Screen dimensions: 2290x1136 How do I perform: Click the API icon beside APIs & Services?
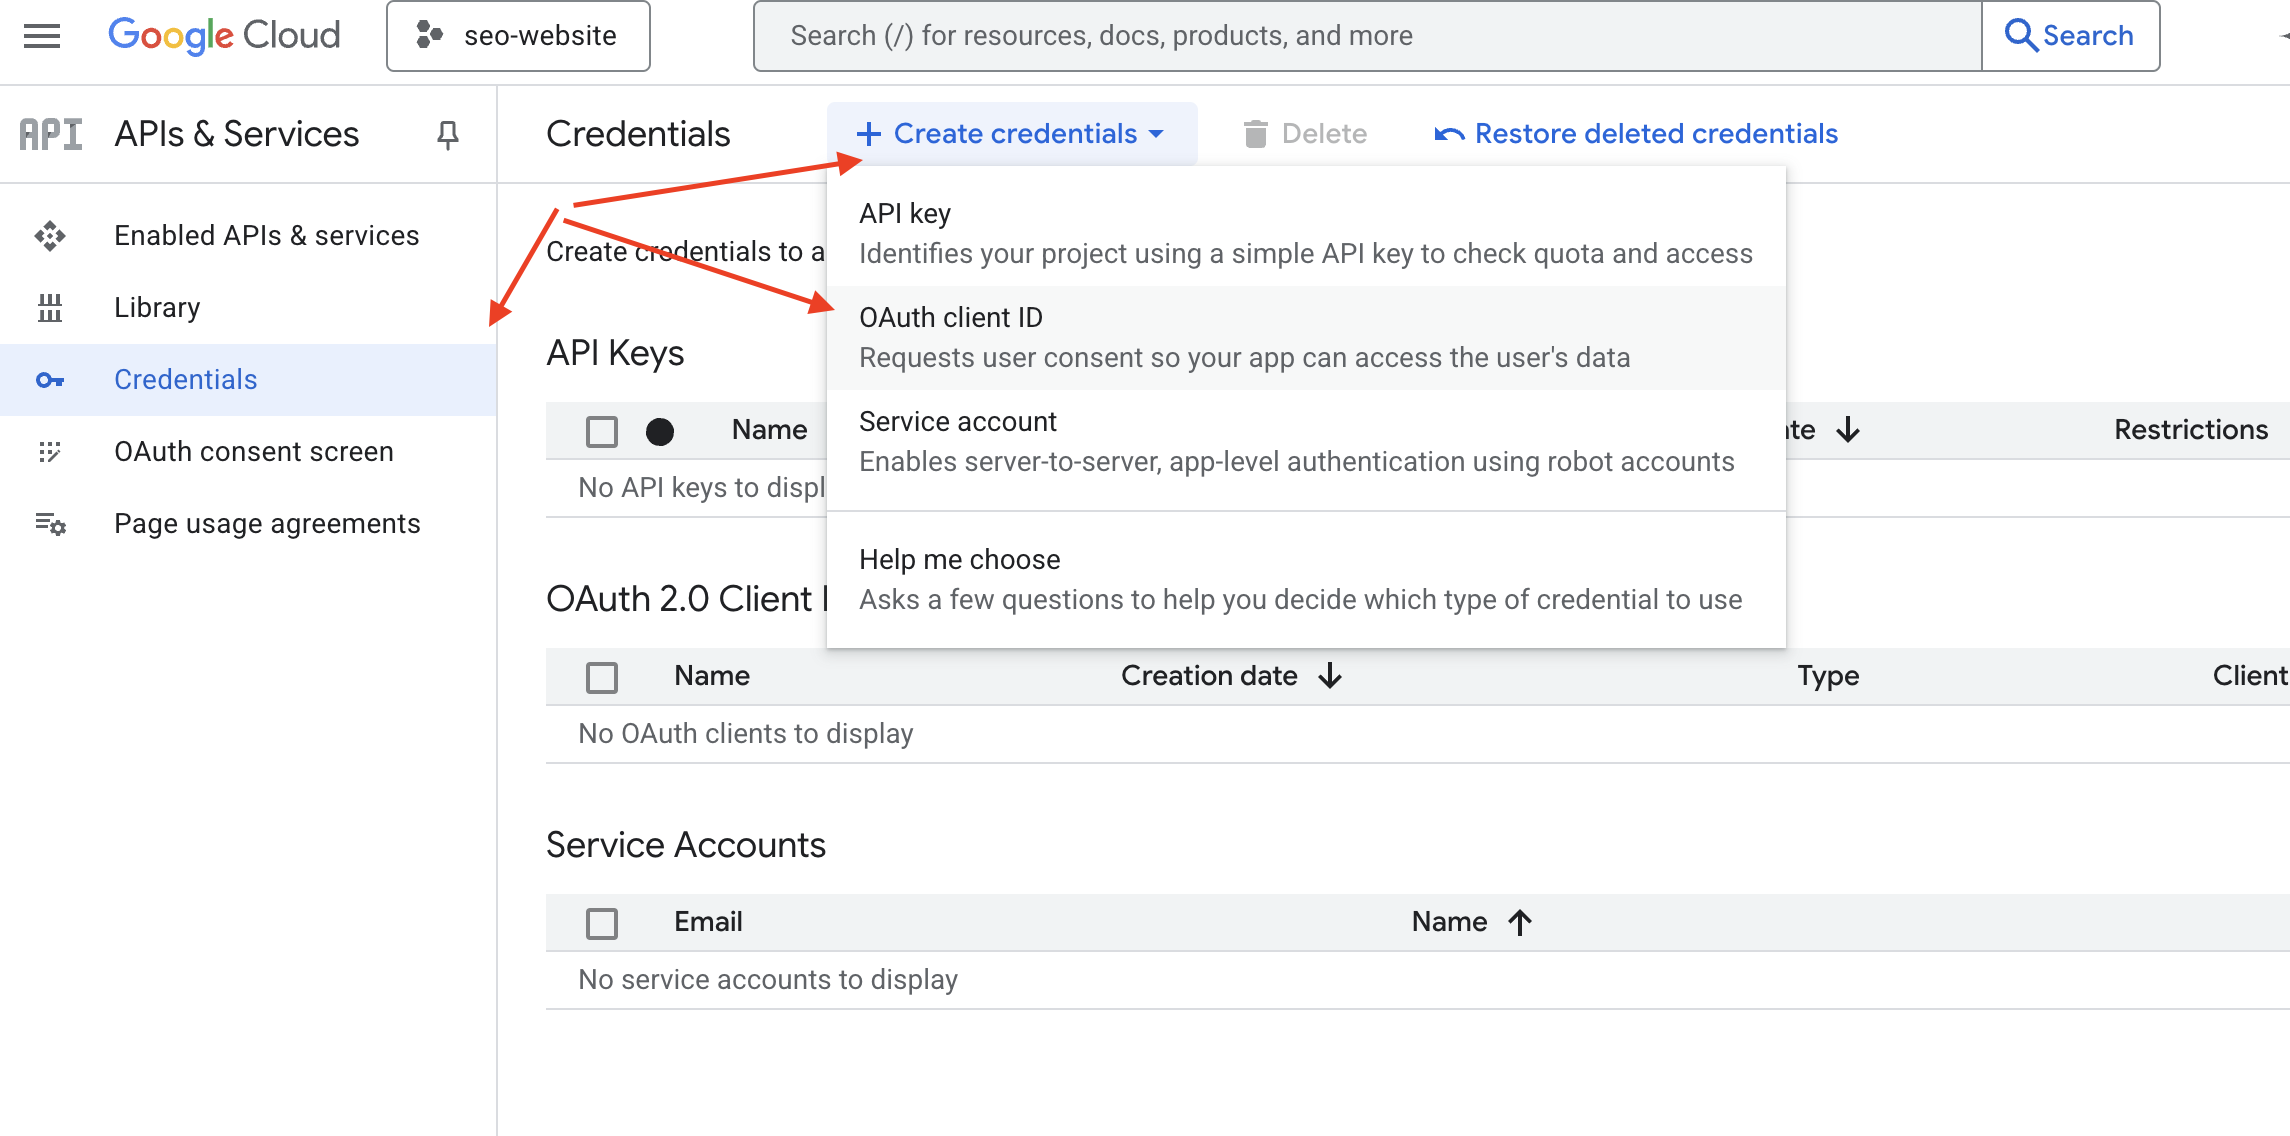pyautogui.click(x=51, y=134)
